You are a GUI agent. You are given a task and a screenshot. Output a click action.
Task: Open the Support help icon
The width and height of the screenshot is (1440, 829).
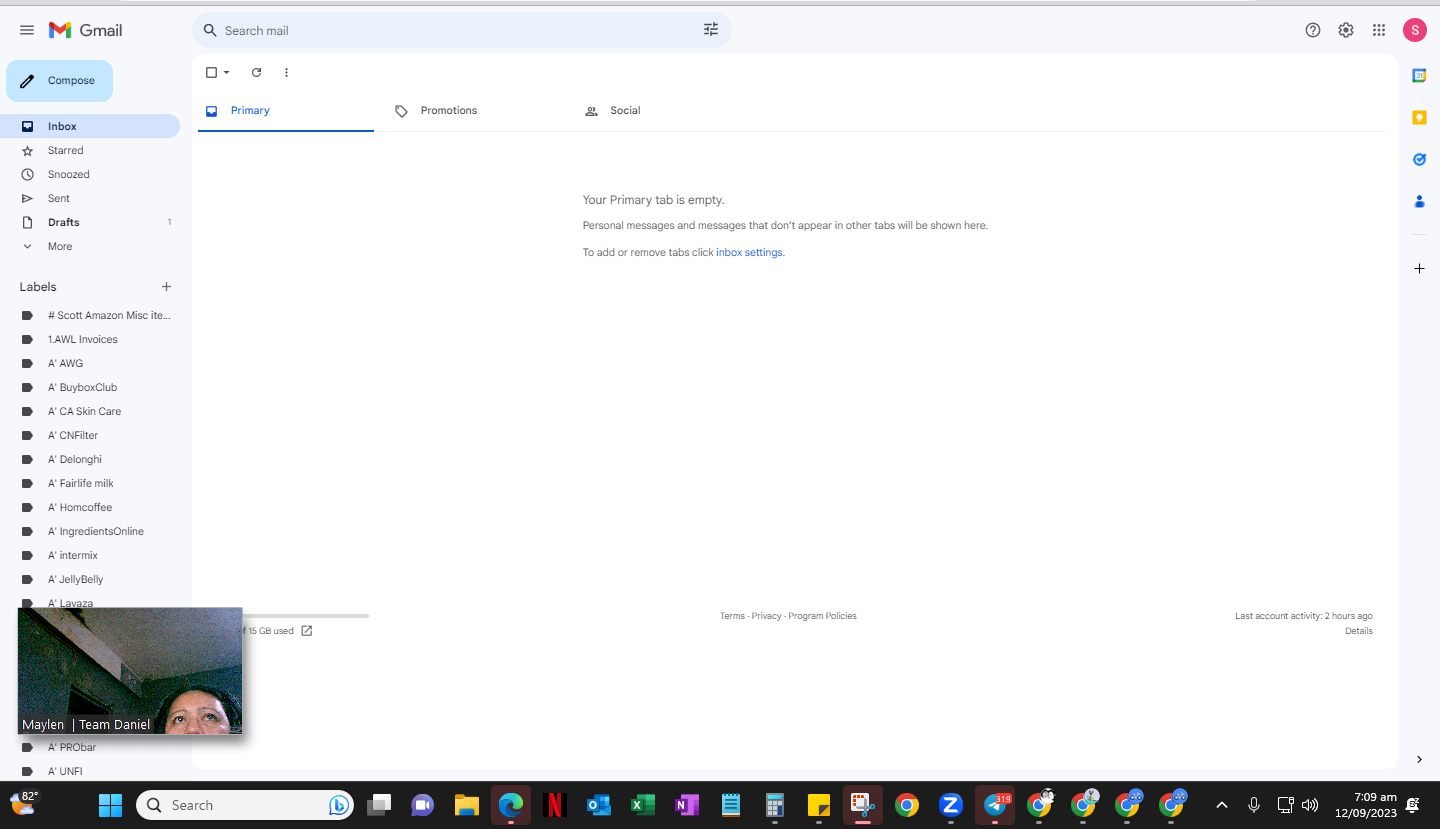click(1313, 30)
